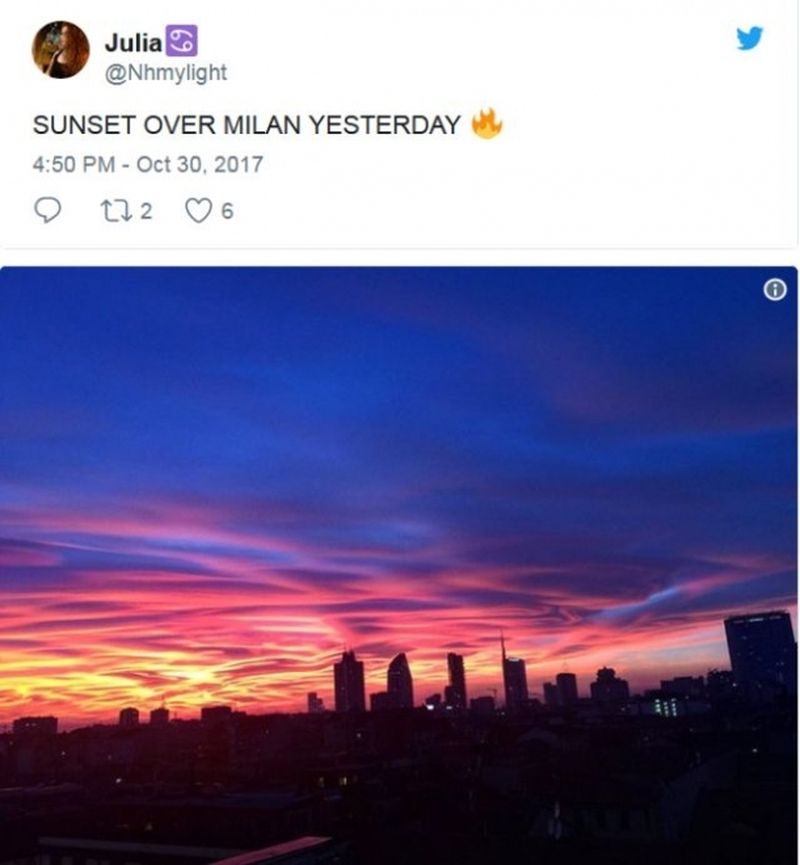
Task: Click the like count 6
Action: pyautogui.click(x=227, y=211)
